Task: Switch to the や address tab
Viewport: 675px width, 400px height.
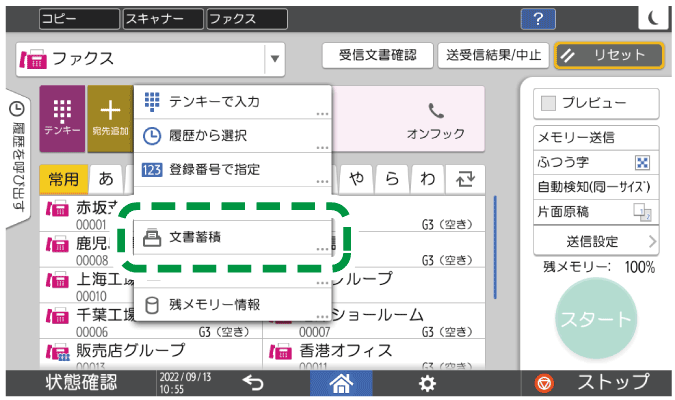Action: (356, 179)
